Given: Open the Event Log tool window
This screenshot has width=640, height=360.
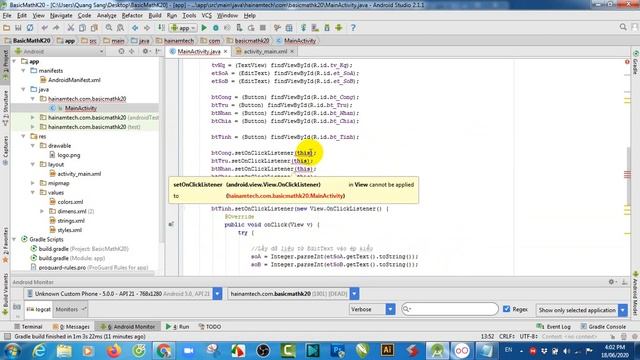Looking at the screenshot, I should pos(554,327).
